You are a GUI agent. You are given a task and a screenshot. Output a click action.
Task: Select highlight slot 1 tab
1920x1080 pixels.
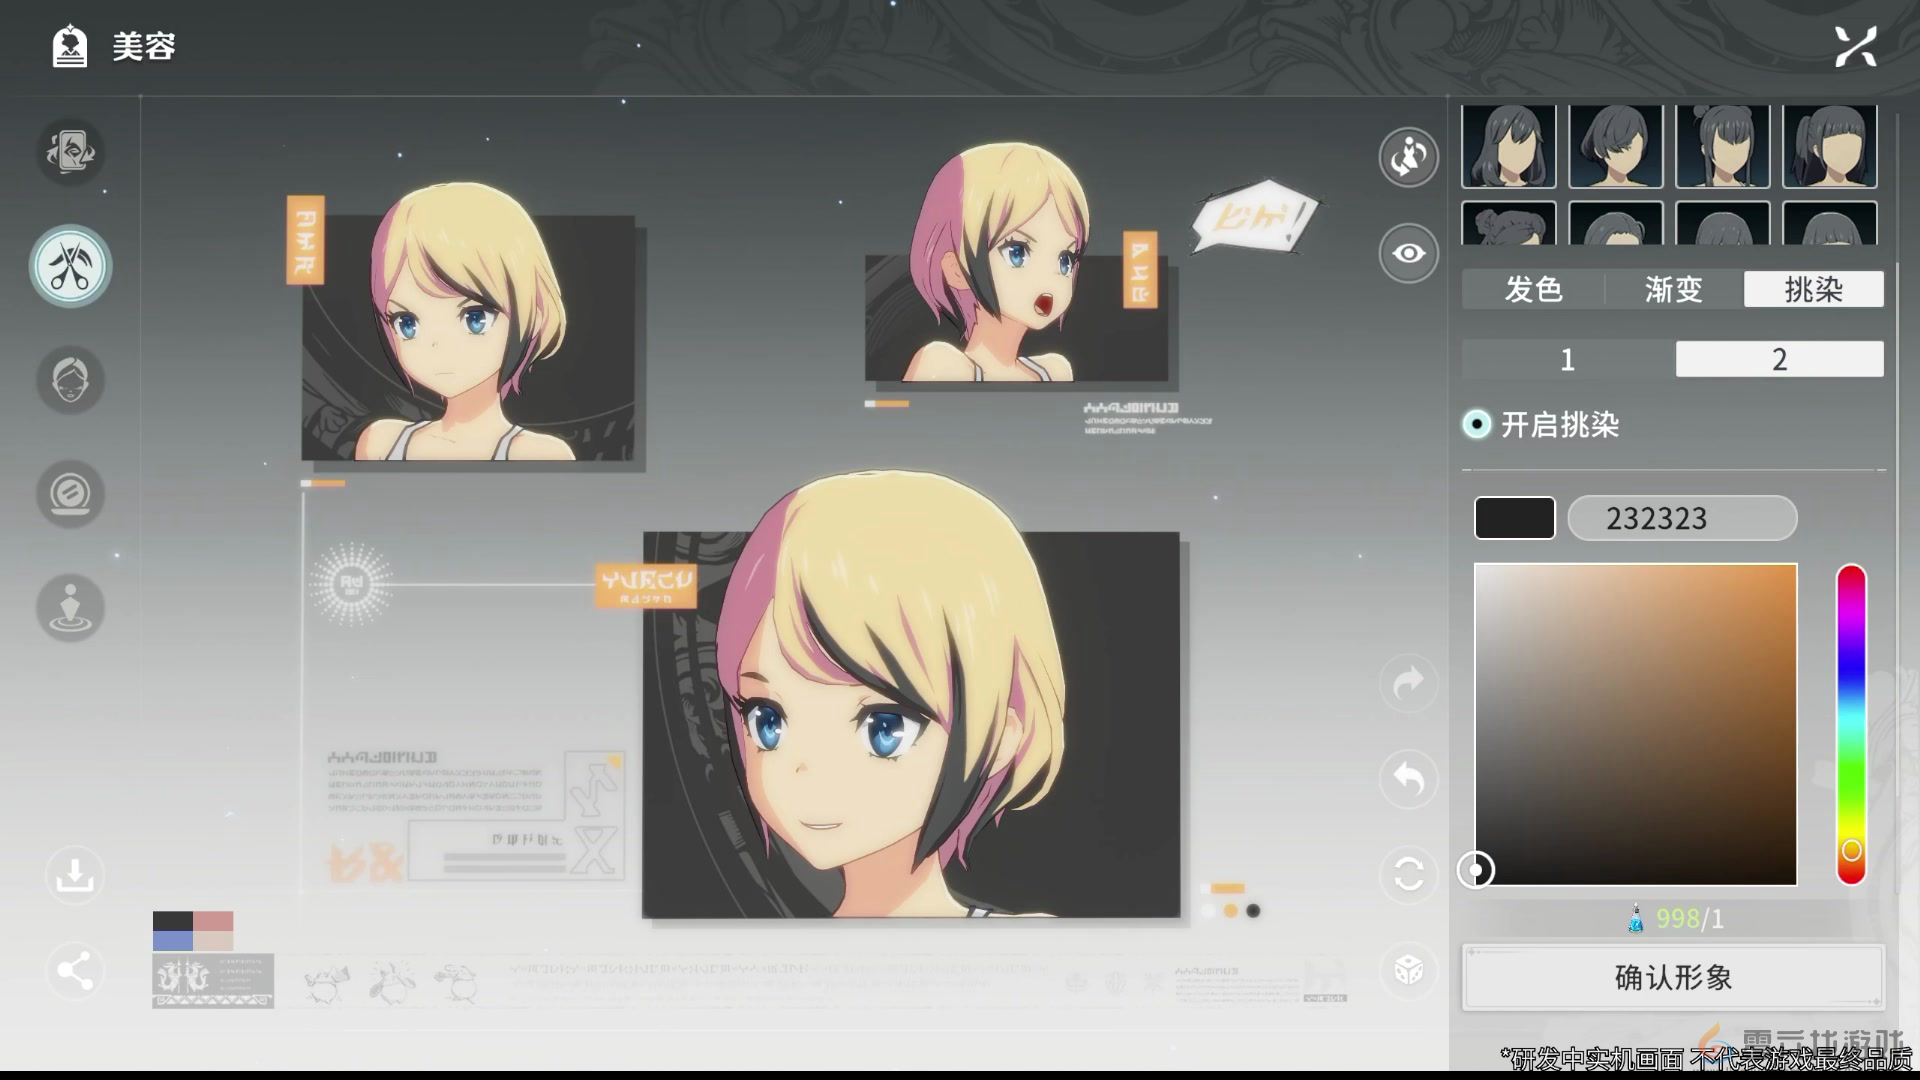pyautogui.click(x=1567, y=359)
